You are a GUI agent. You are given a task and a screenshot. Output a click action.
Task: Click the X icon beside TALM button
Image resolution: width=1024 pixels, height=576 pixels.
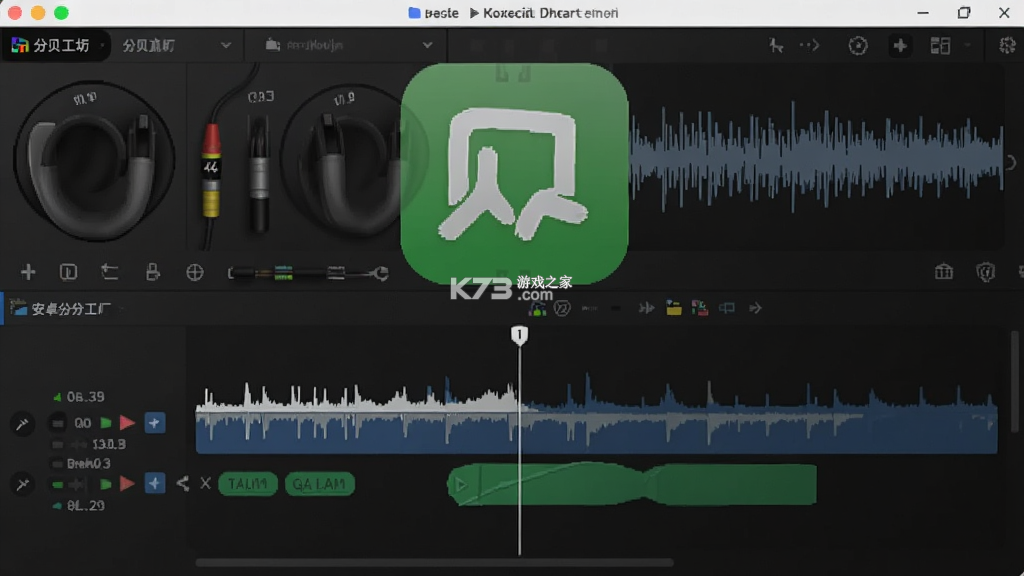(206, 483)
